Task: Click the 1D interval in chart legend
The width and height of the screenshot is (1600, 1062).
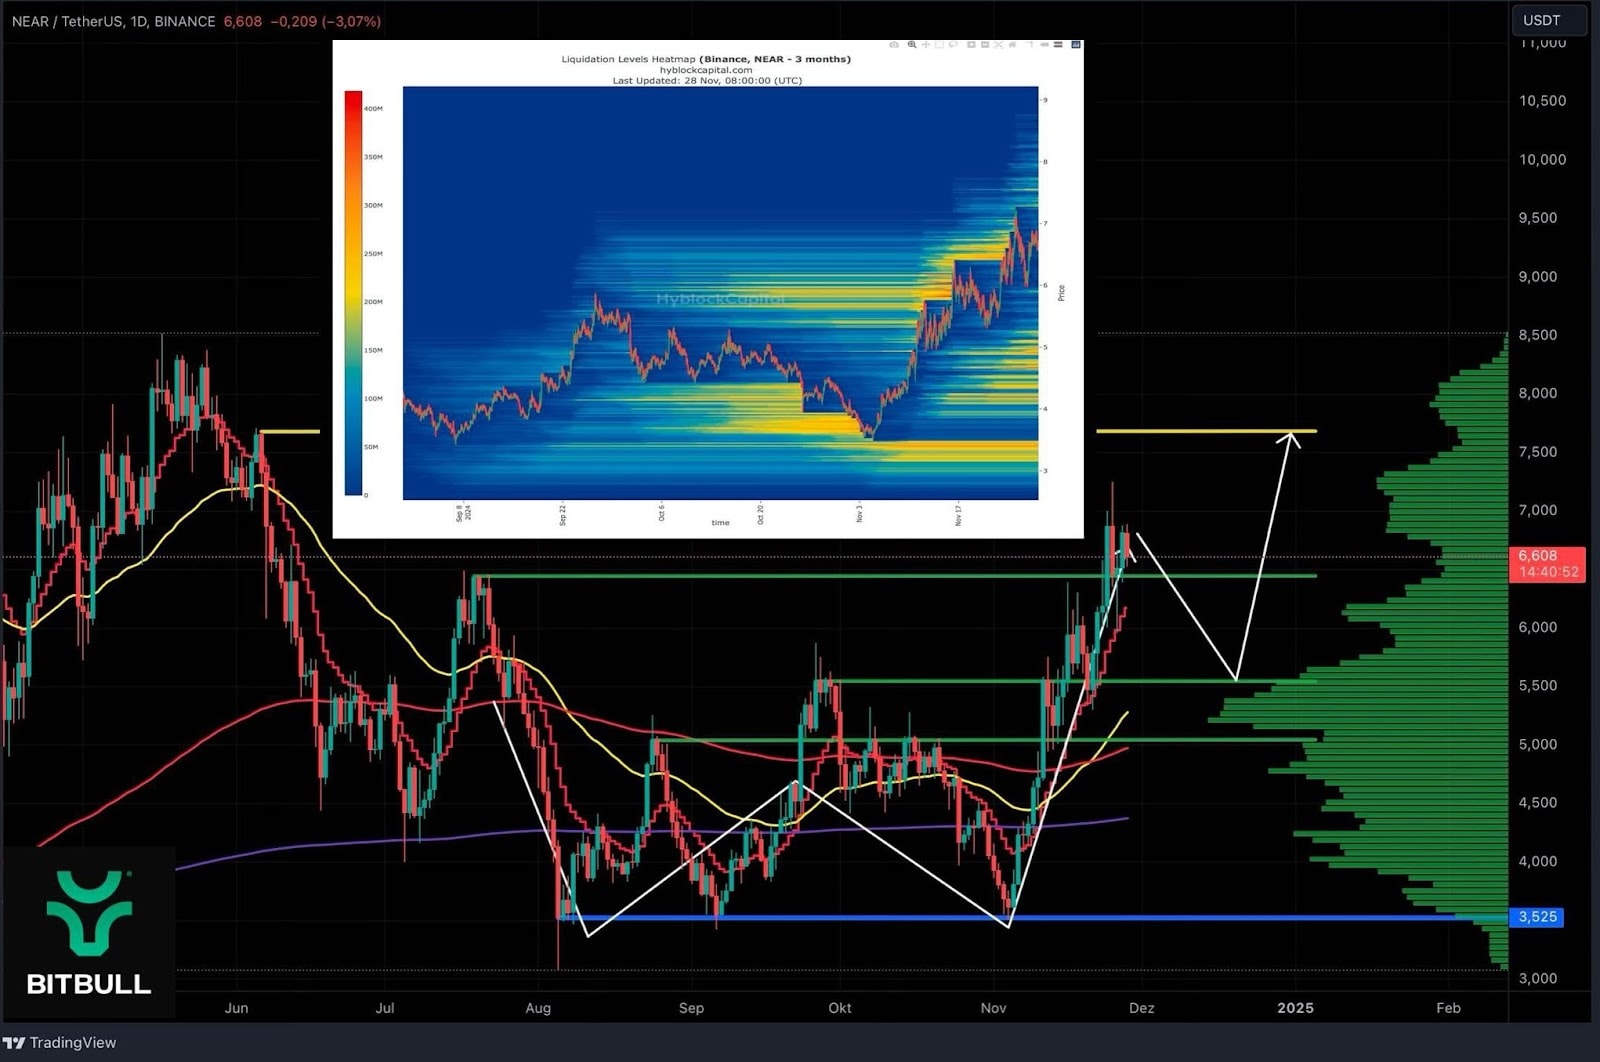Action: (x=138, y=21)
